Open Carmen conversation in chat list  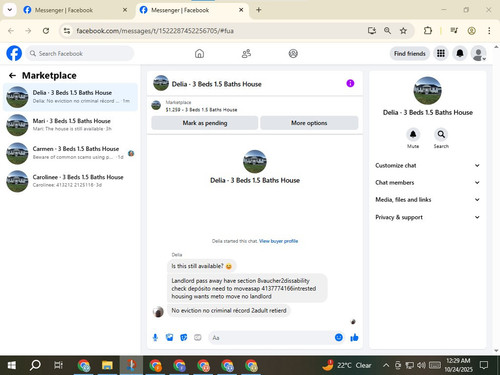tap(70, 153)
